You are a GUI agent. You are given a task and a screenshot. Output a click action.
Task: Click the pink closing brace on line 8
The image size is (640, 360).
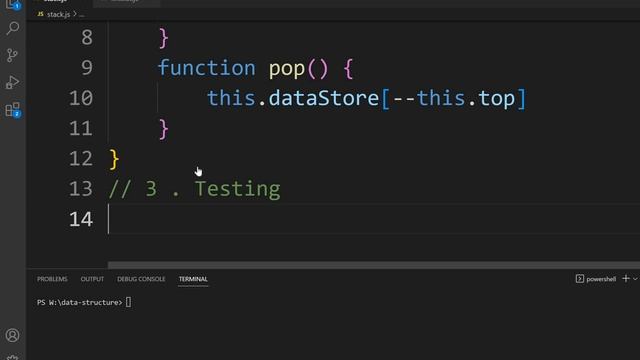click(x=163, y=38)
